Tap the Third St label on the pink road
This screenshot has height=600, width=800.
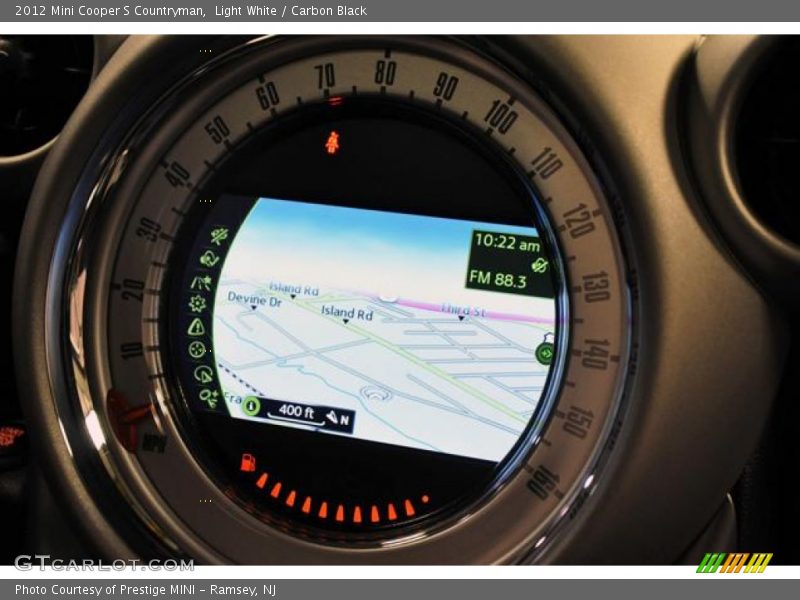[x=463, y=310]
